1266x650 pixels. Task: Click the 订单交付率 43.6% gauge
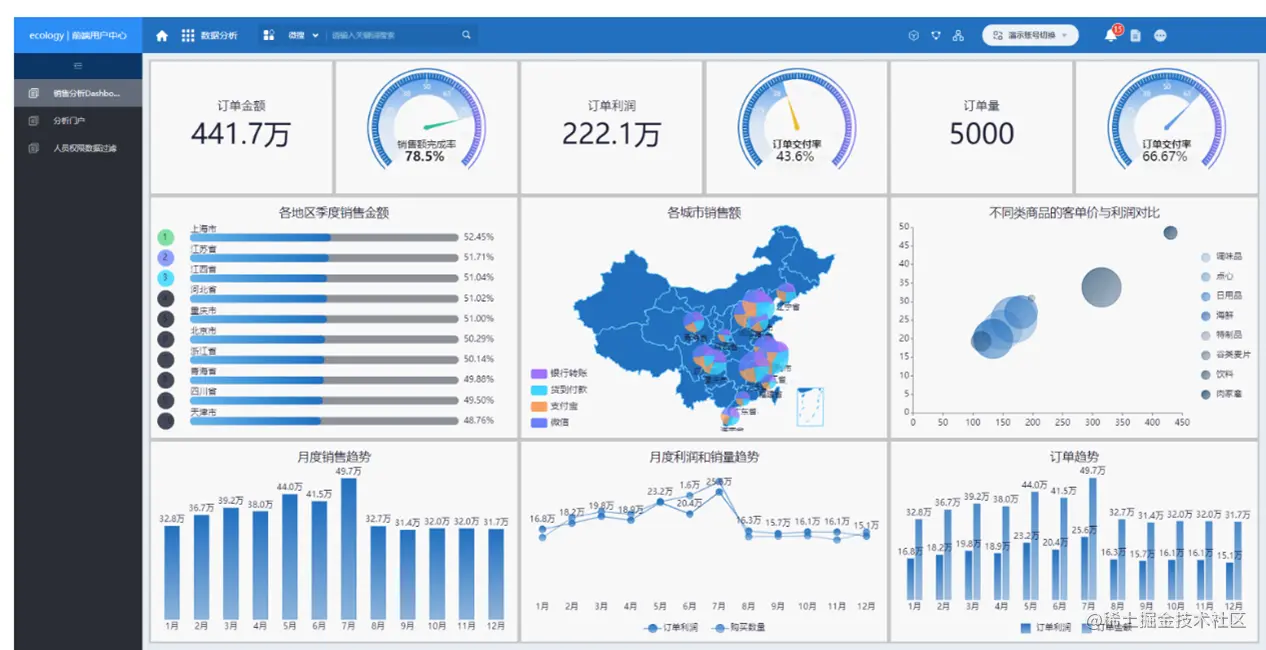coord(796,117)
